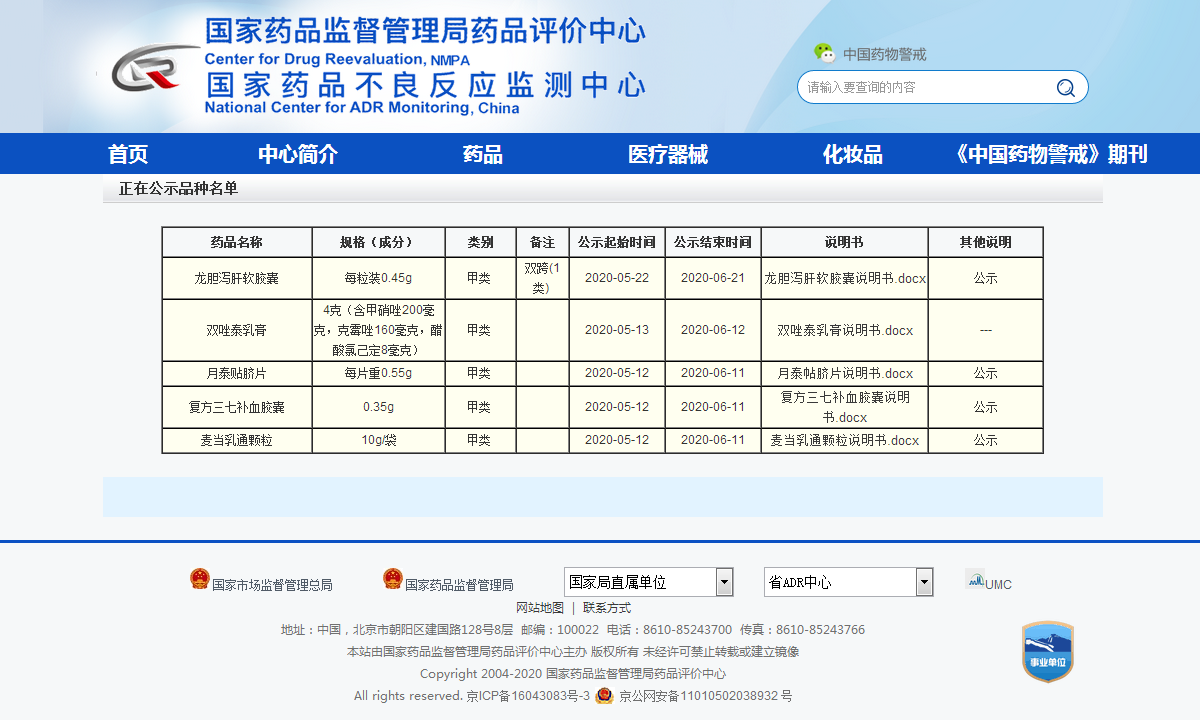Open the 首页 menu item

128,154
